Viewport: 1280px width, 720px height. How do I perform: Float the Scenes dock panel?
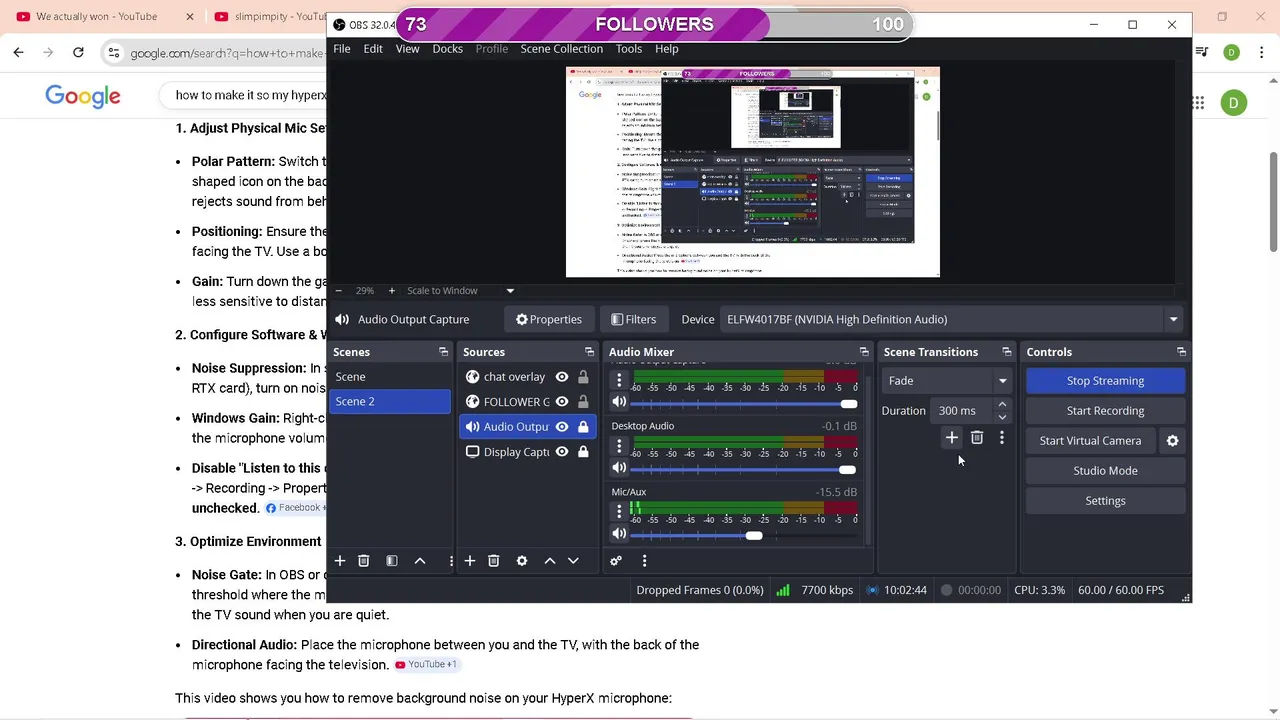(443, 352)
